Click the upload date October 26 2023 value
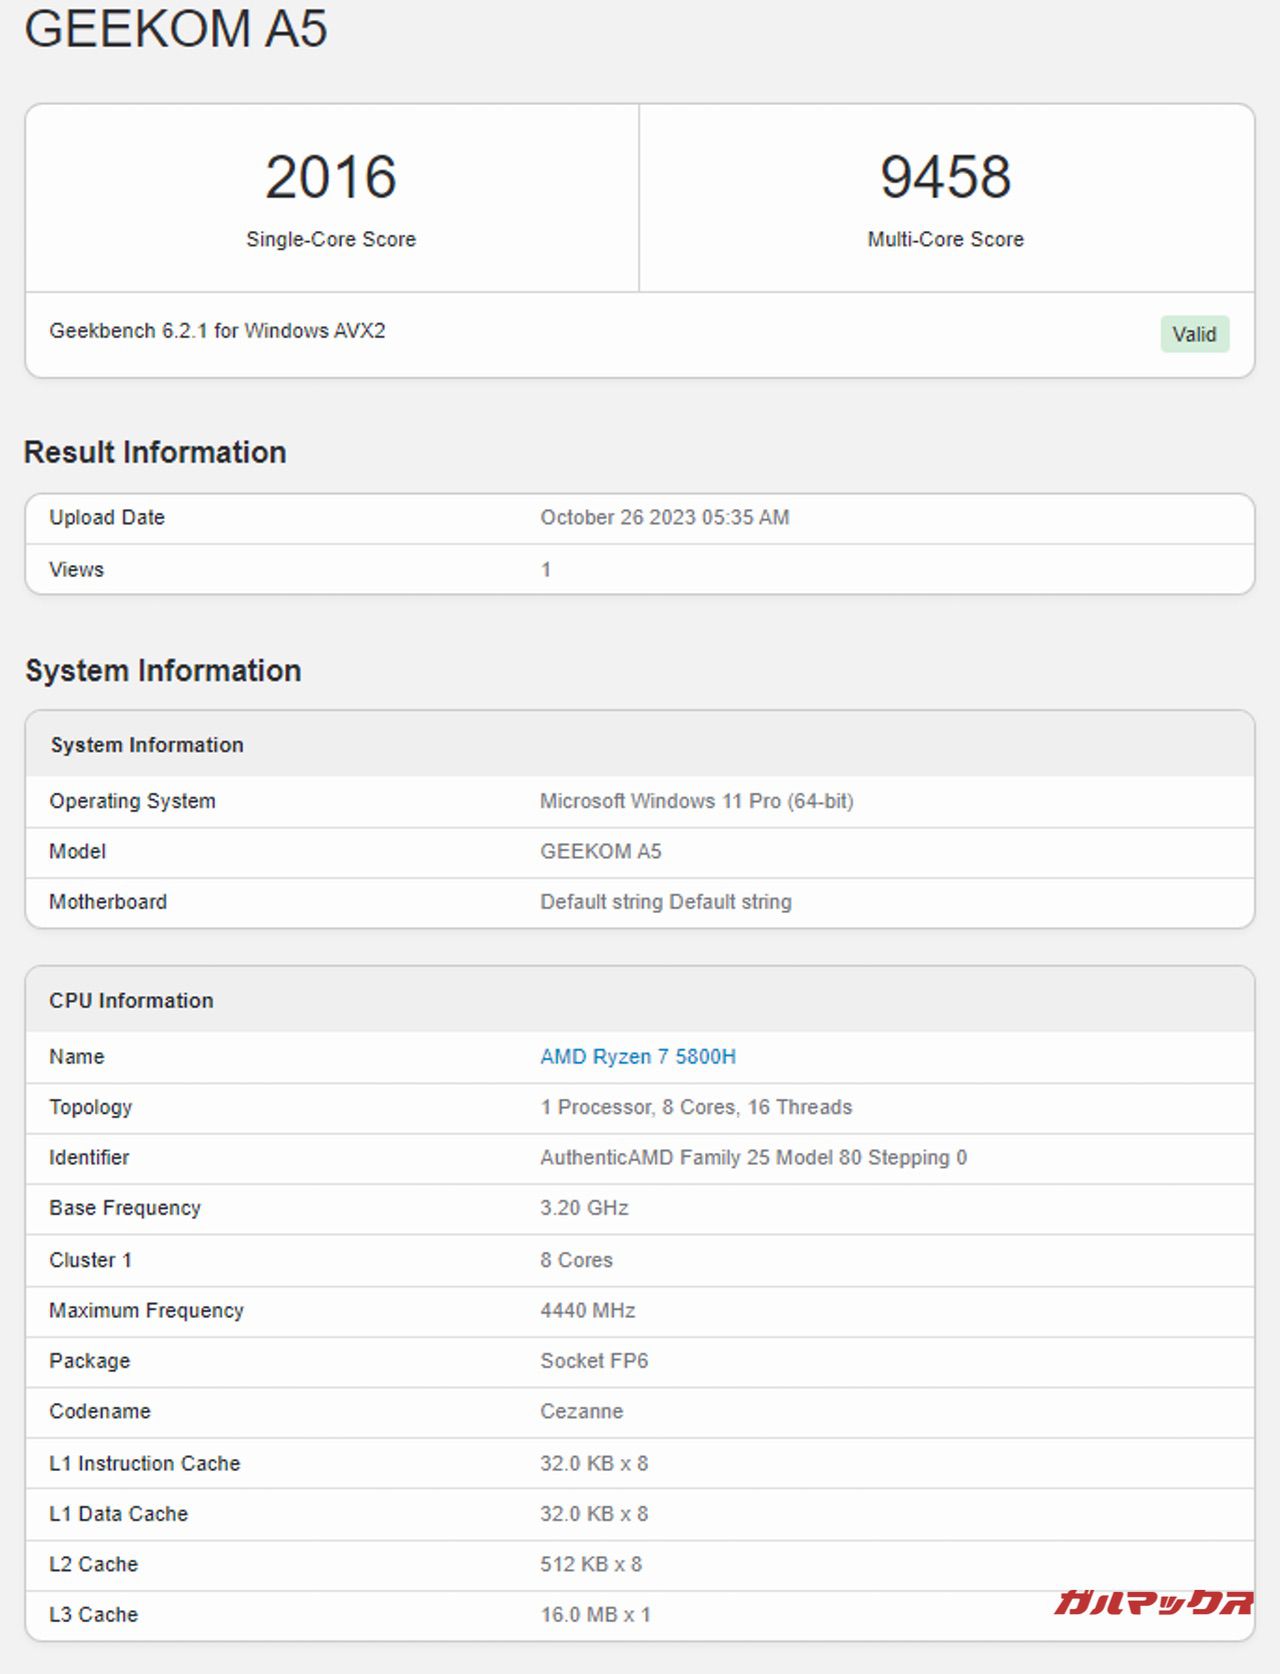Viewport: 1280px width, 1674px height. [x=664, y=517]
